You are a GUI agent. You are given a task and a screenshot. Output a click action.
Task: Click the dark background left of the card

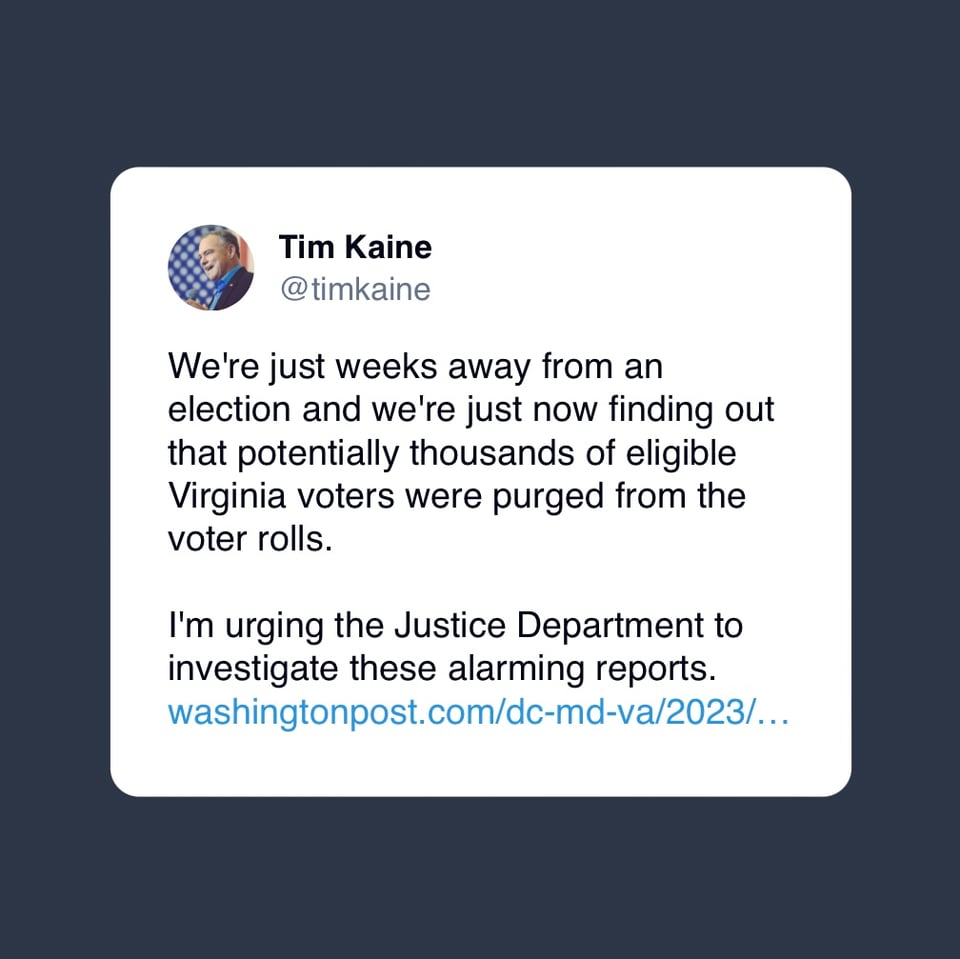(55, 480)
